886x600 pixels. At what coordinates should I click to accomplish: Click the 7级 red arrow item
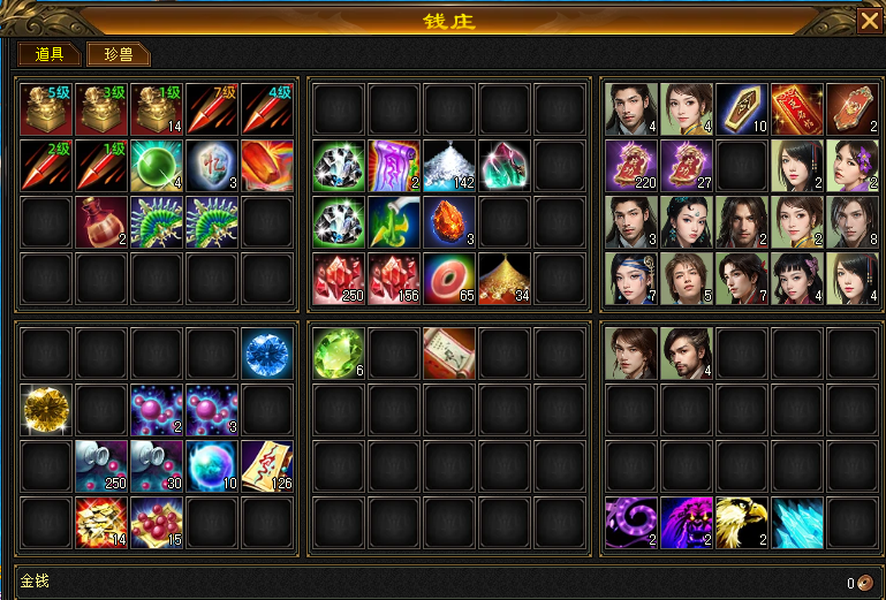tap(212, 110)
